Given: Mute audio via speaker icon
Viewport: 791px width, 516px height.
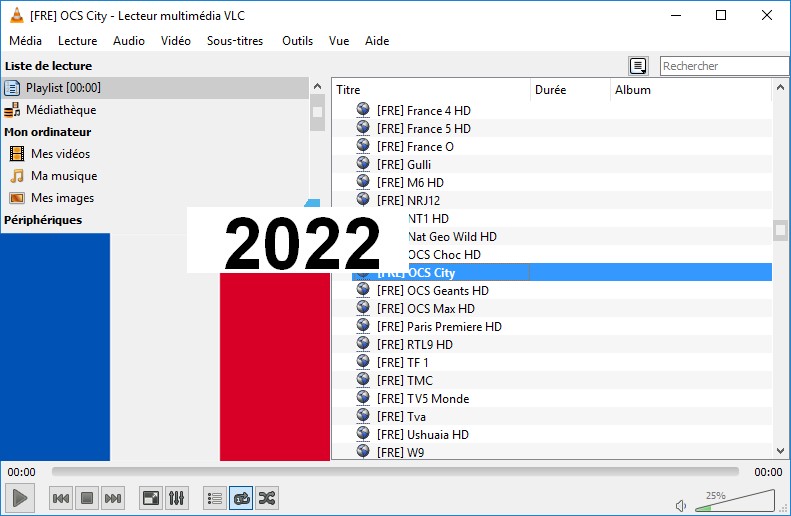Looking at the screenshot, I should pos(681,505).
